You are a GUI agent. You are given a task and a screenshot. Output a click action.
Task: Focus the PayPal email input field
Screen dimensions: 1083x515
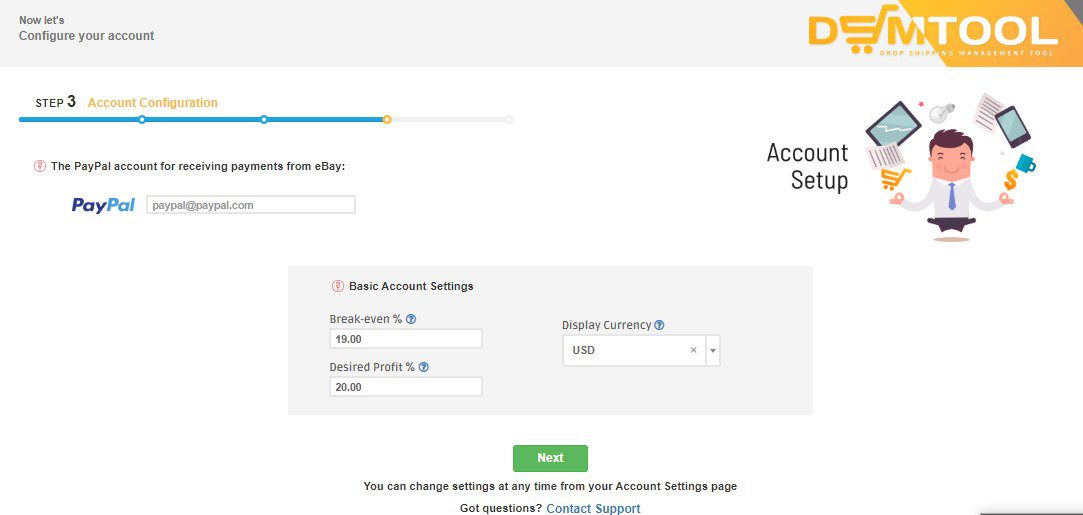[x=251, y=205]
